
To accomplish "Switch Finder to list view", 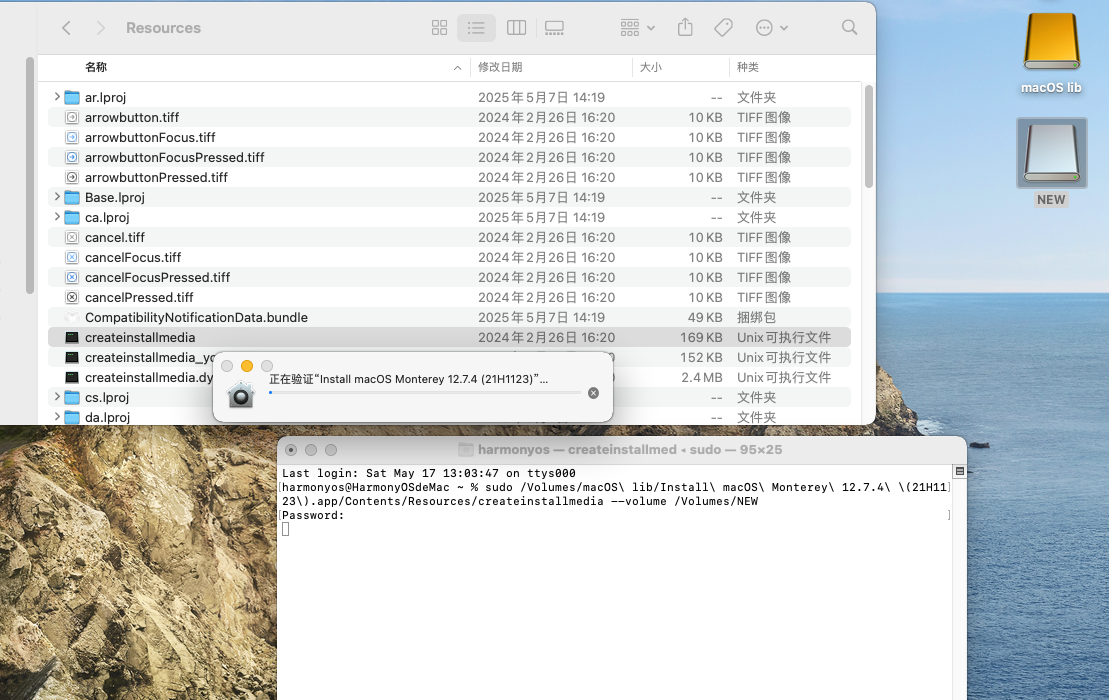I will click(476, 28).
